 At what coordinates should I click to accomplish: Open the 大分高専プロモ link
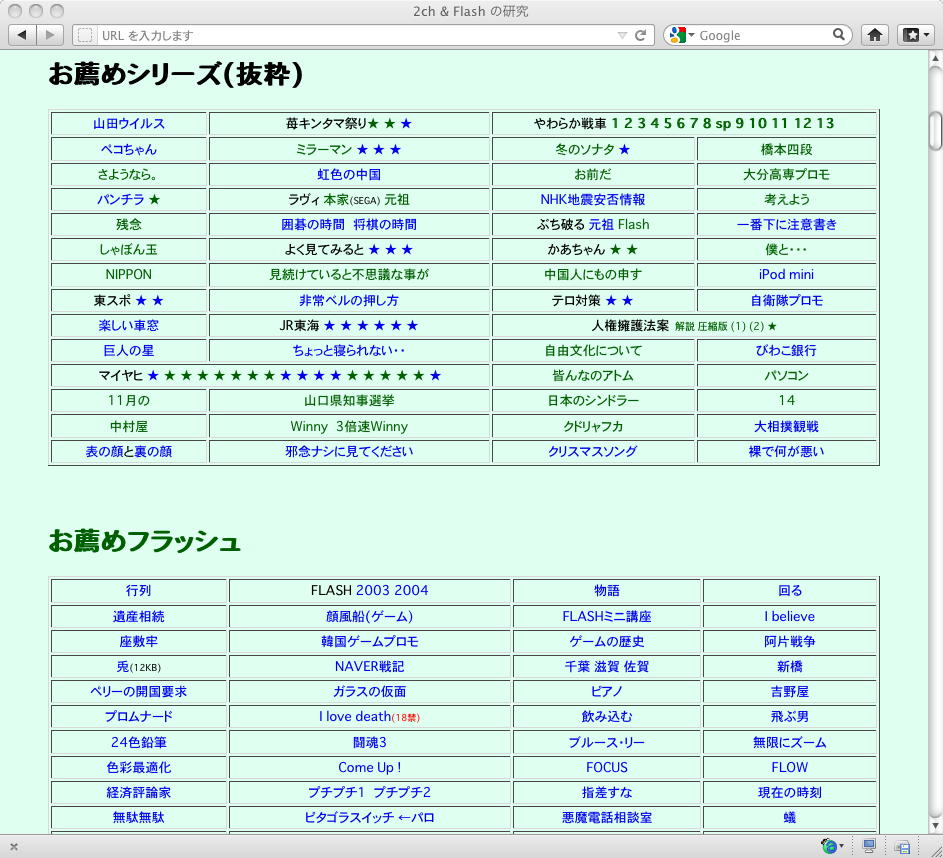pos(787,175)
